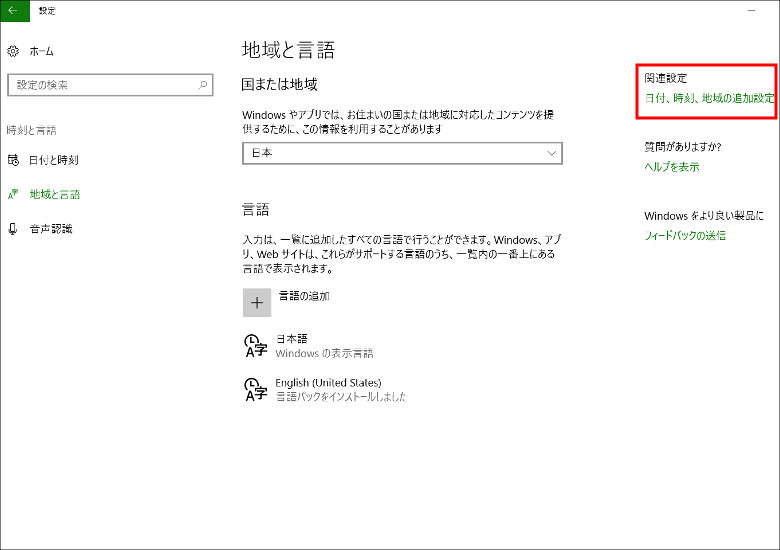Expand country list via chevron arrow
The width and height of the screenshot is (780, 550).
(551, 153)
